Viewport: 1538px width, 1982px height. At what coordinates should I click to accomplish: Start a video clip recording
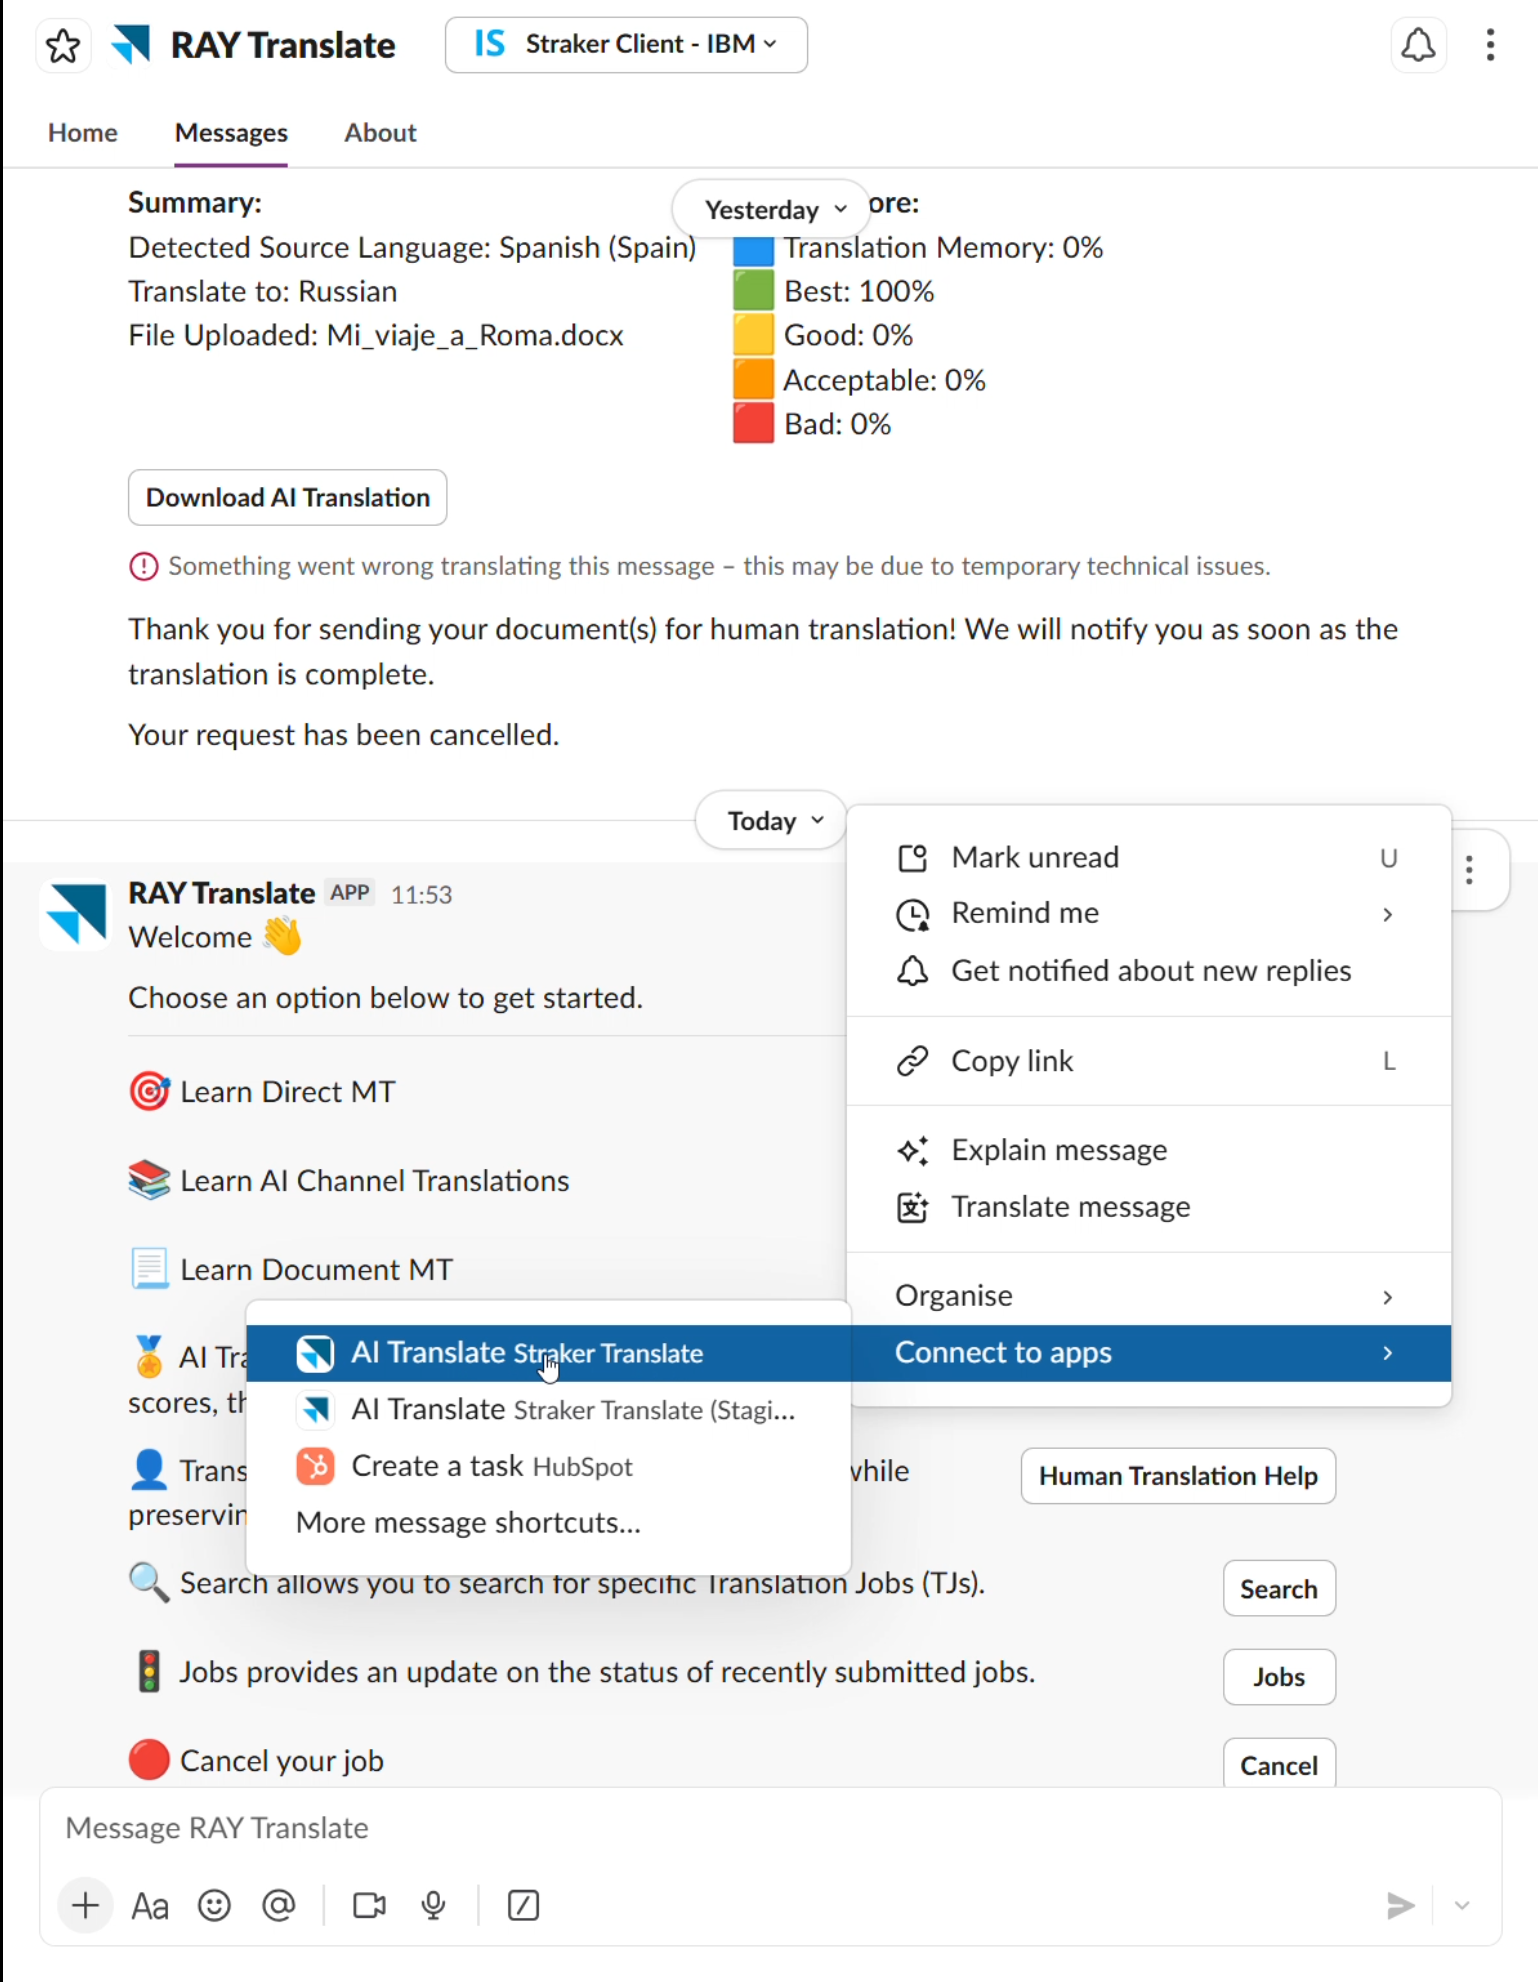point(369,1905)
